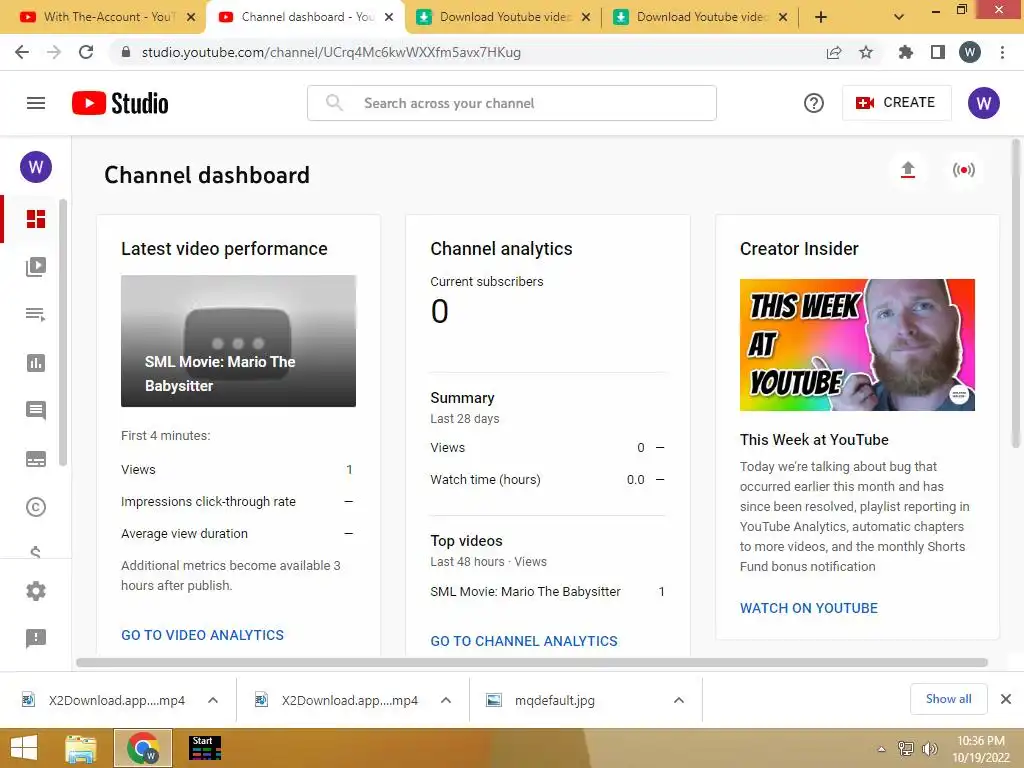Switch to the first Download Youtube video tab

click(x=503, y=17)
